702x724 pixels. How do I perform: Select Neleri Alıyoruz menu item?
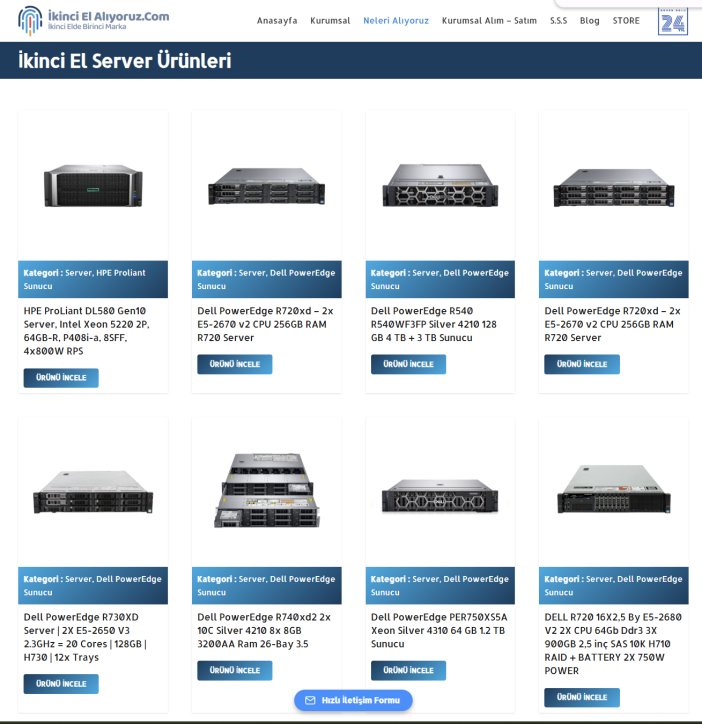coord(396,21)
